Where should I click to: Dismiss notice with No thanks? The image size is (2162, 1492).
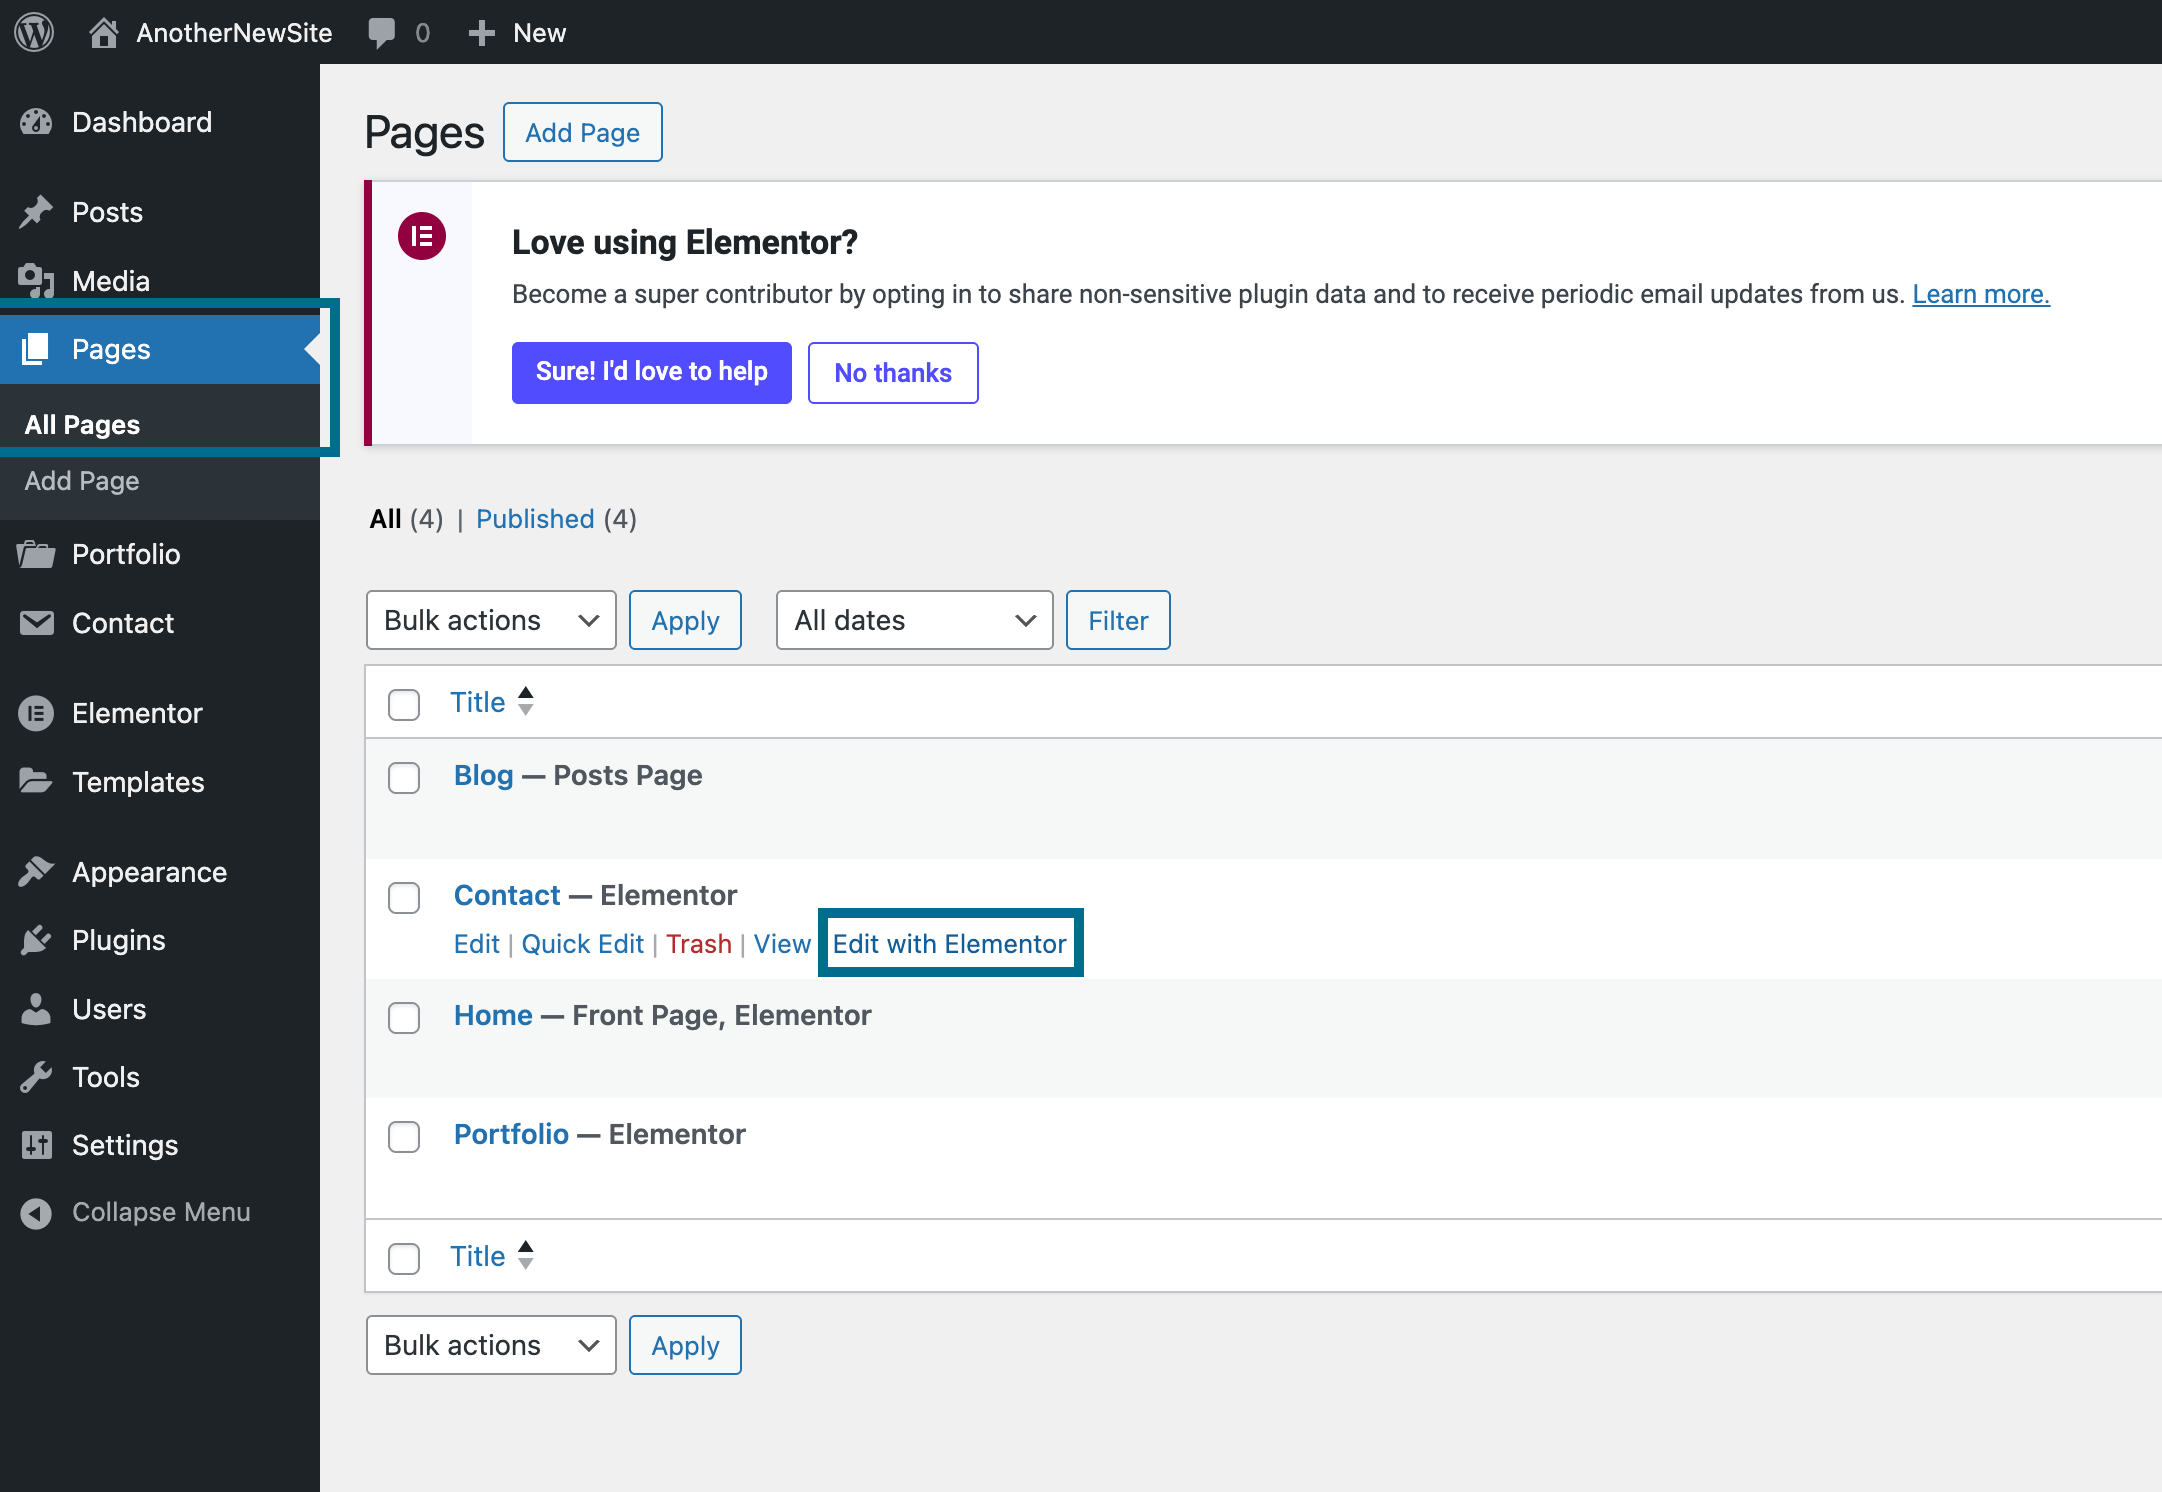click(x=893, y=372)
